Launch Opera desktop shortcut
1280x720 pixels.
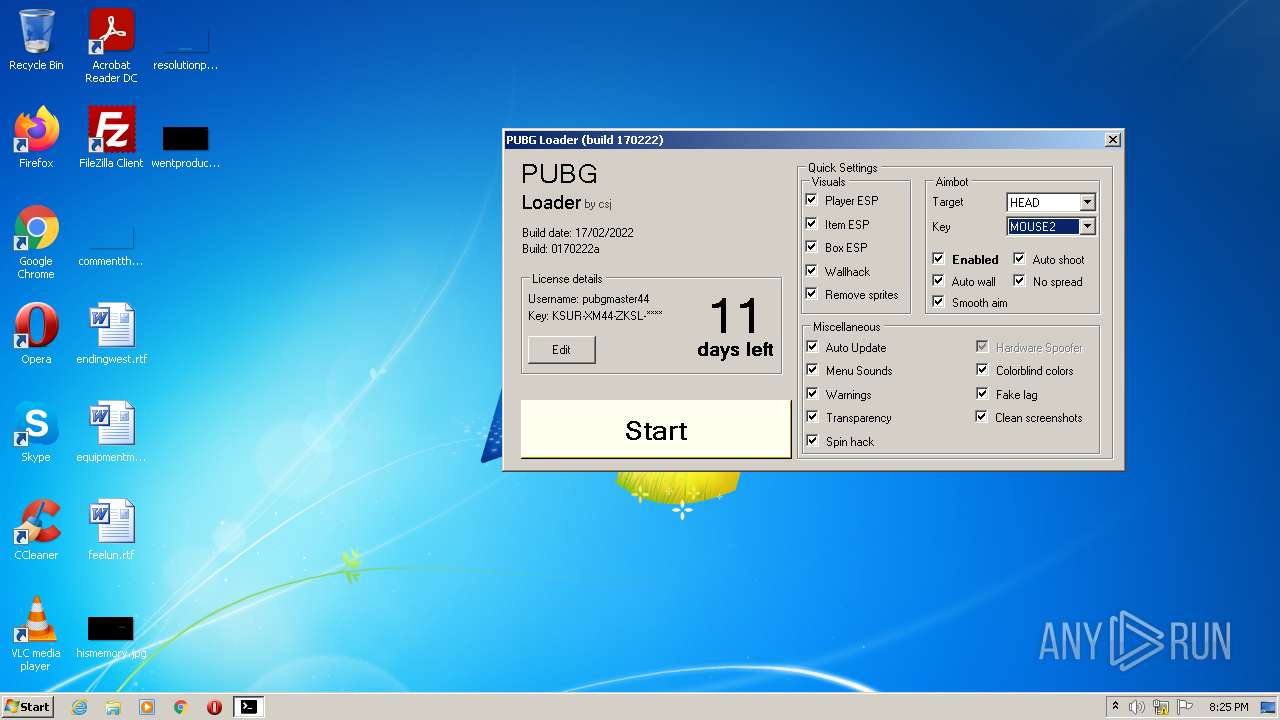pos(36,334)
